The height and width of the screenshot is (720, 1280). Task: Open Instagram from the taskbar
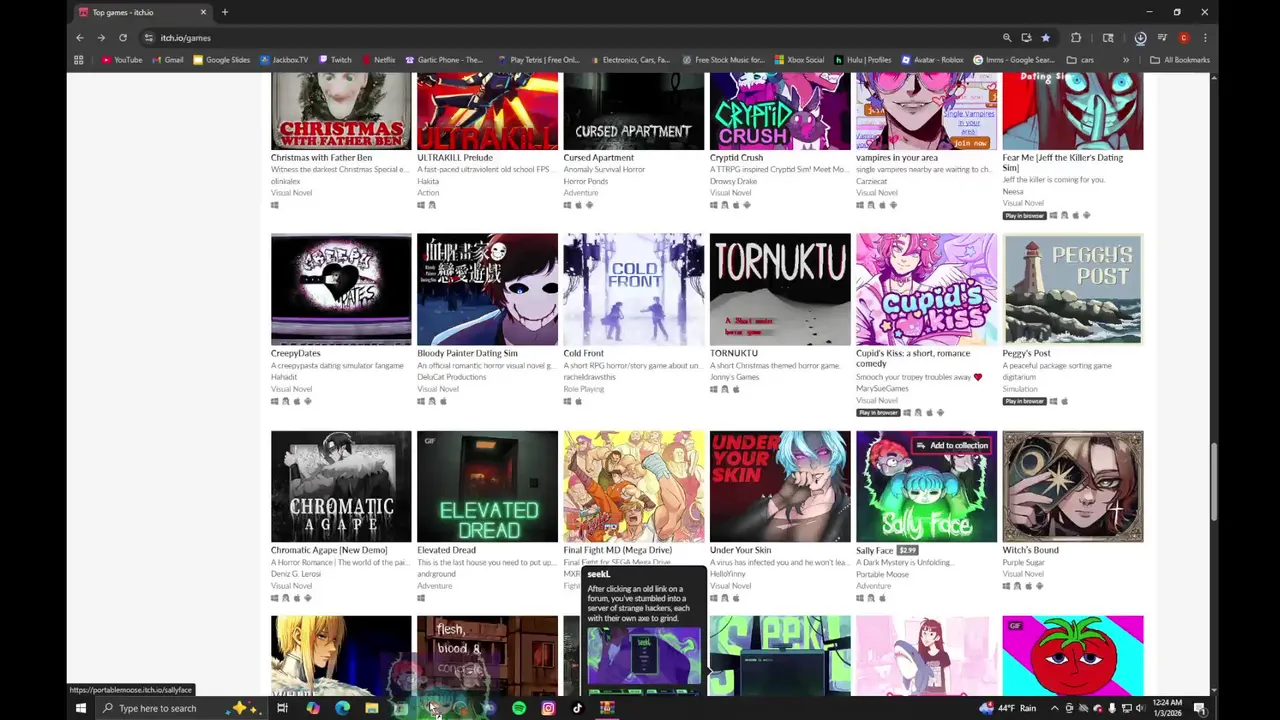[x=548, y=708]
